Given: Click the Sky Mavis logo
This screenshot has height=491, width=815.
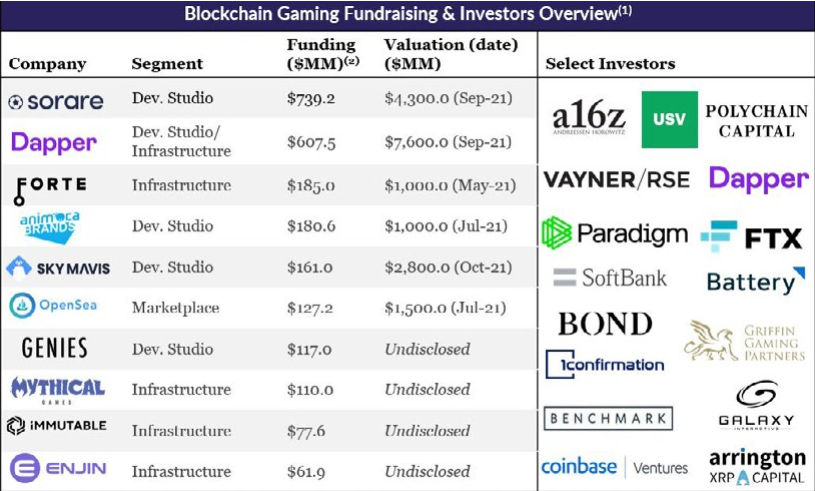Looking at the screenshot, I should [58, 268].
